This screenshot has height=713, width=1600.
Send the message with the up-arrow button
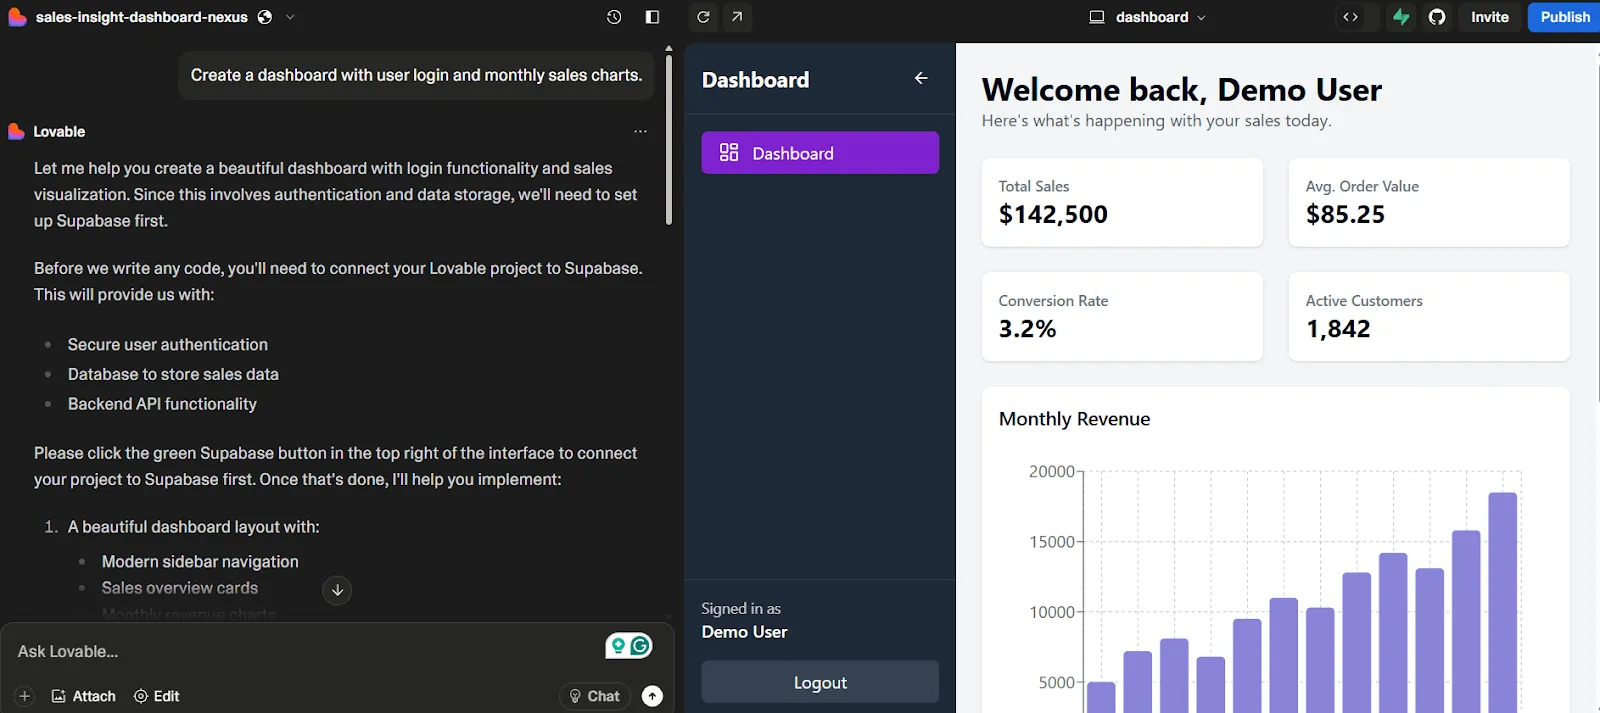pos(652,696)
